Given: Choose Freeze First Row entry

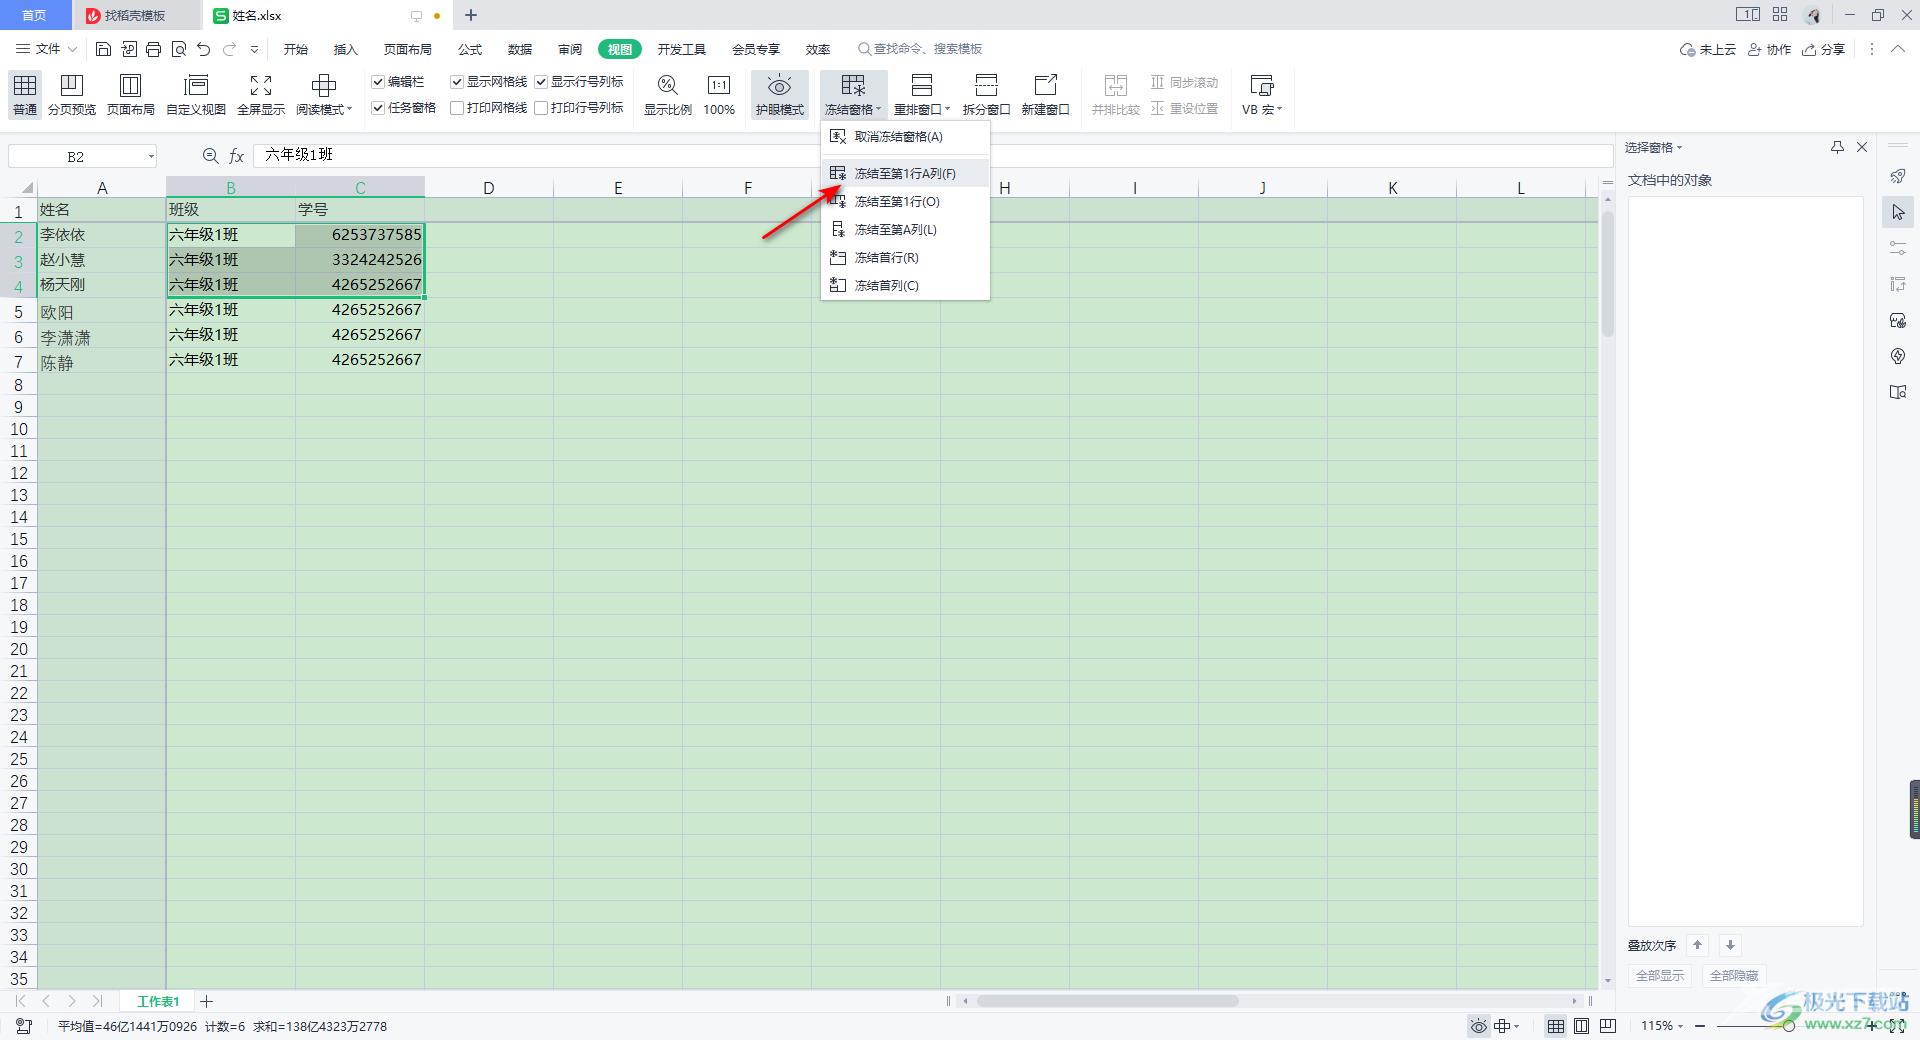Looking at the screenshot, I should point(905,257).
